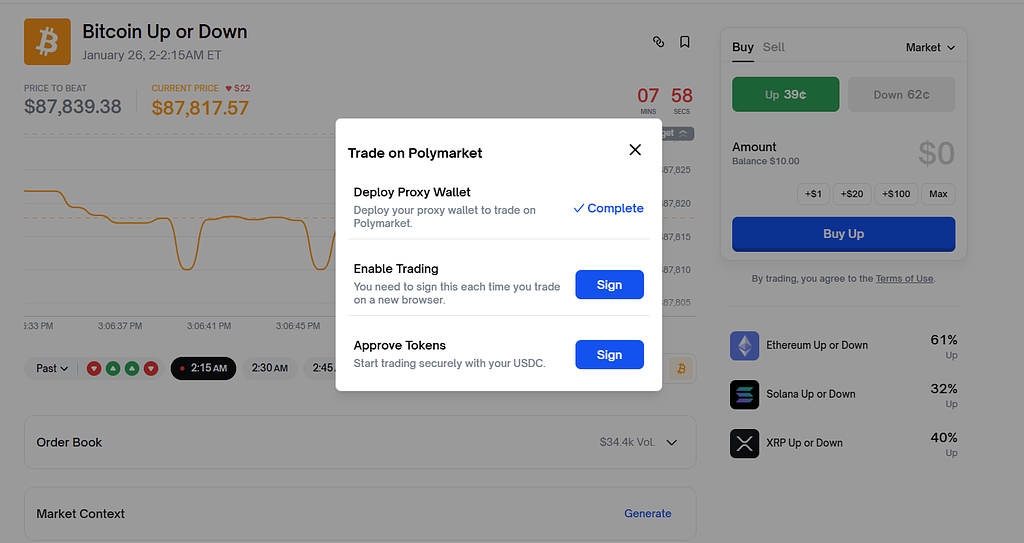Open the Terms of Use link

point(904,279)
